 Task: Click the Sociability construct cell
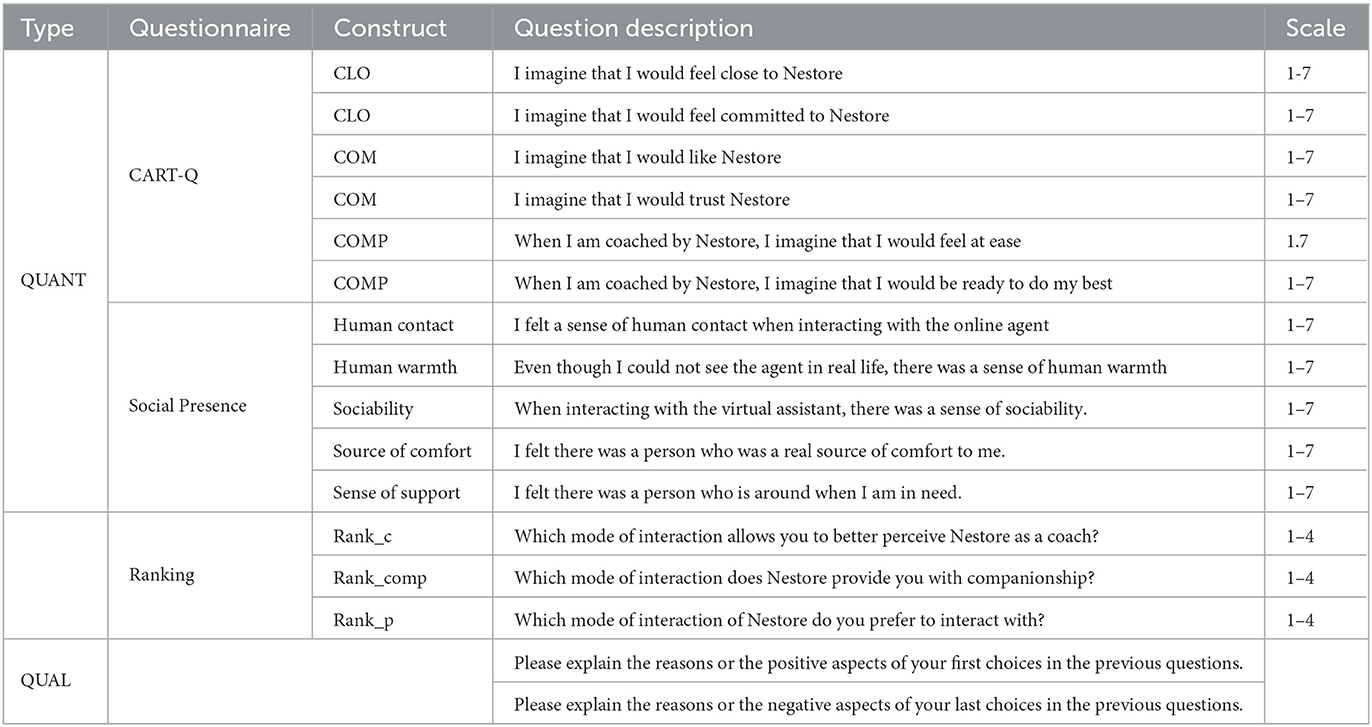373,409
